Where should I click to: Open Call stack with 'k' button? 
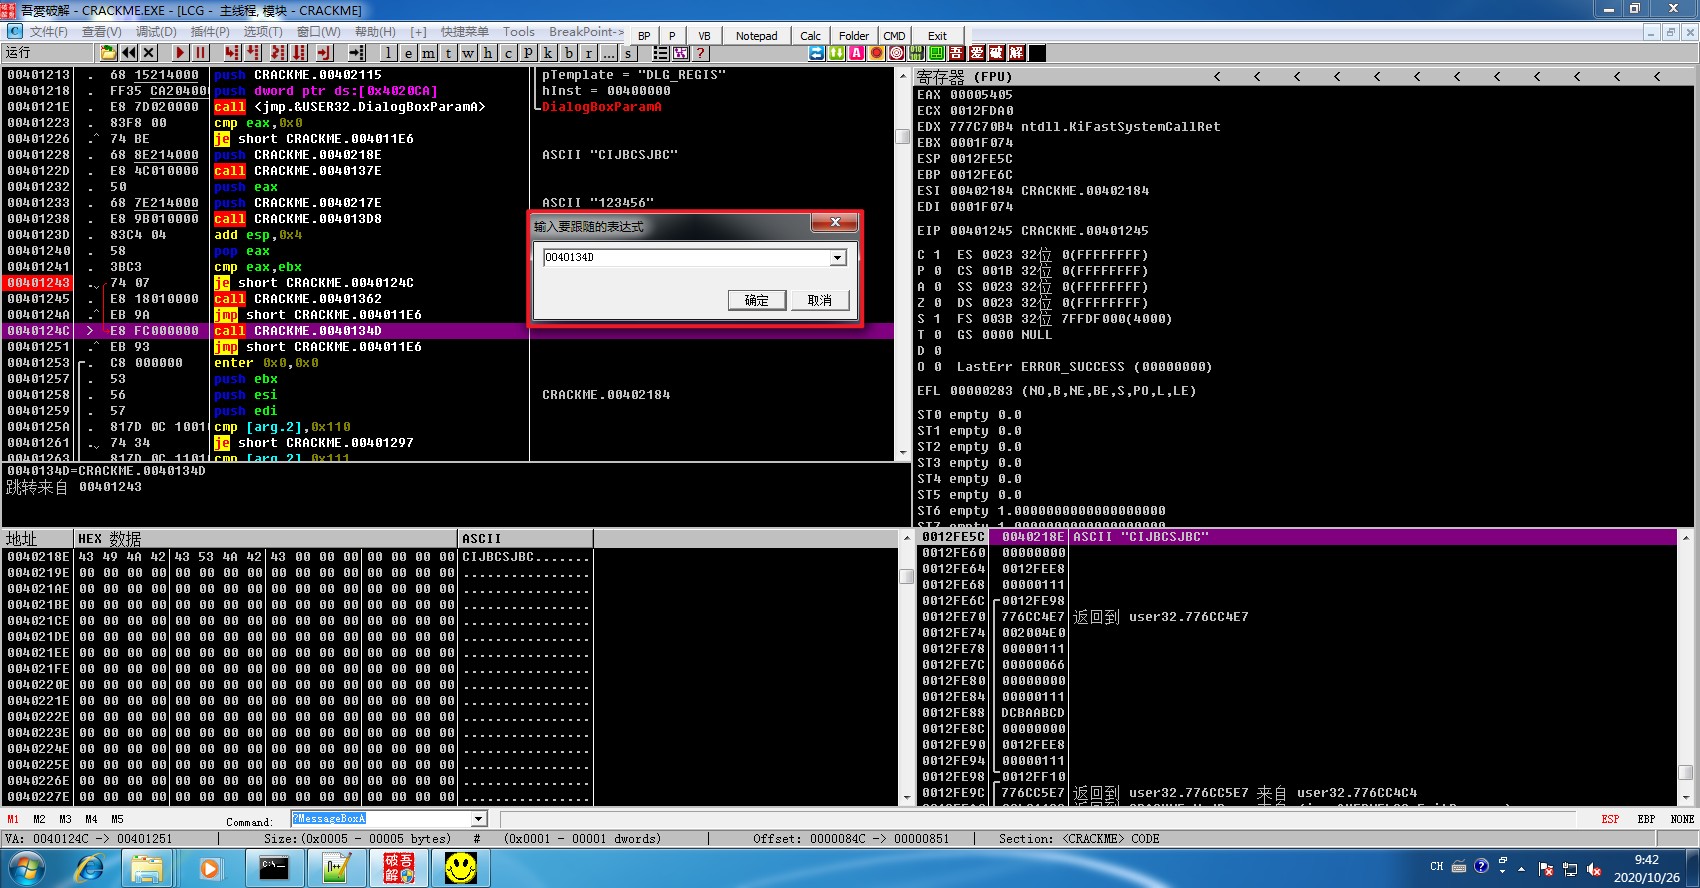pos(548,53)
